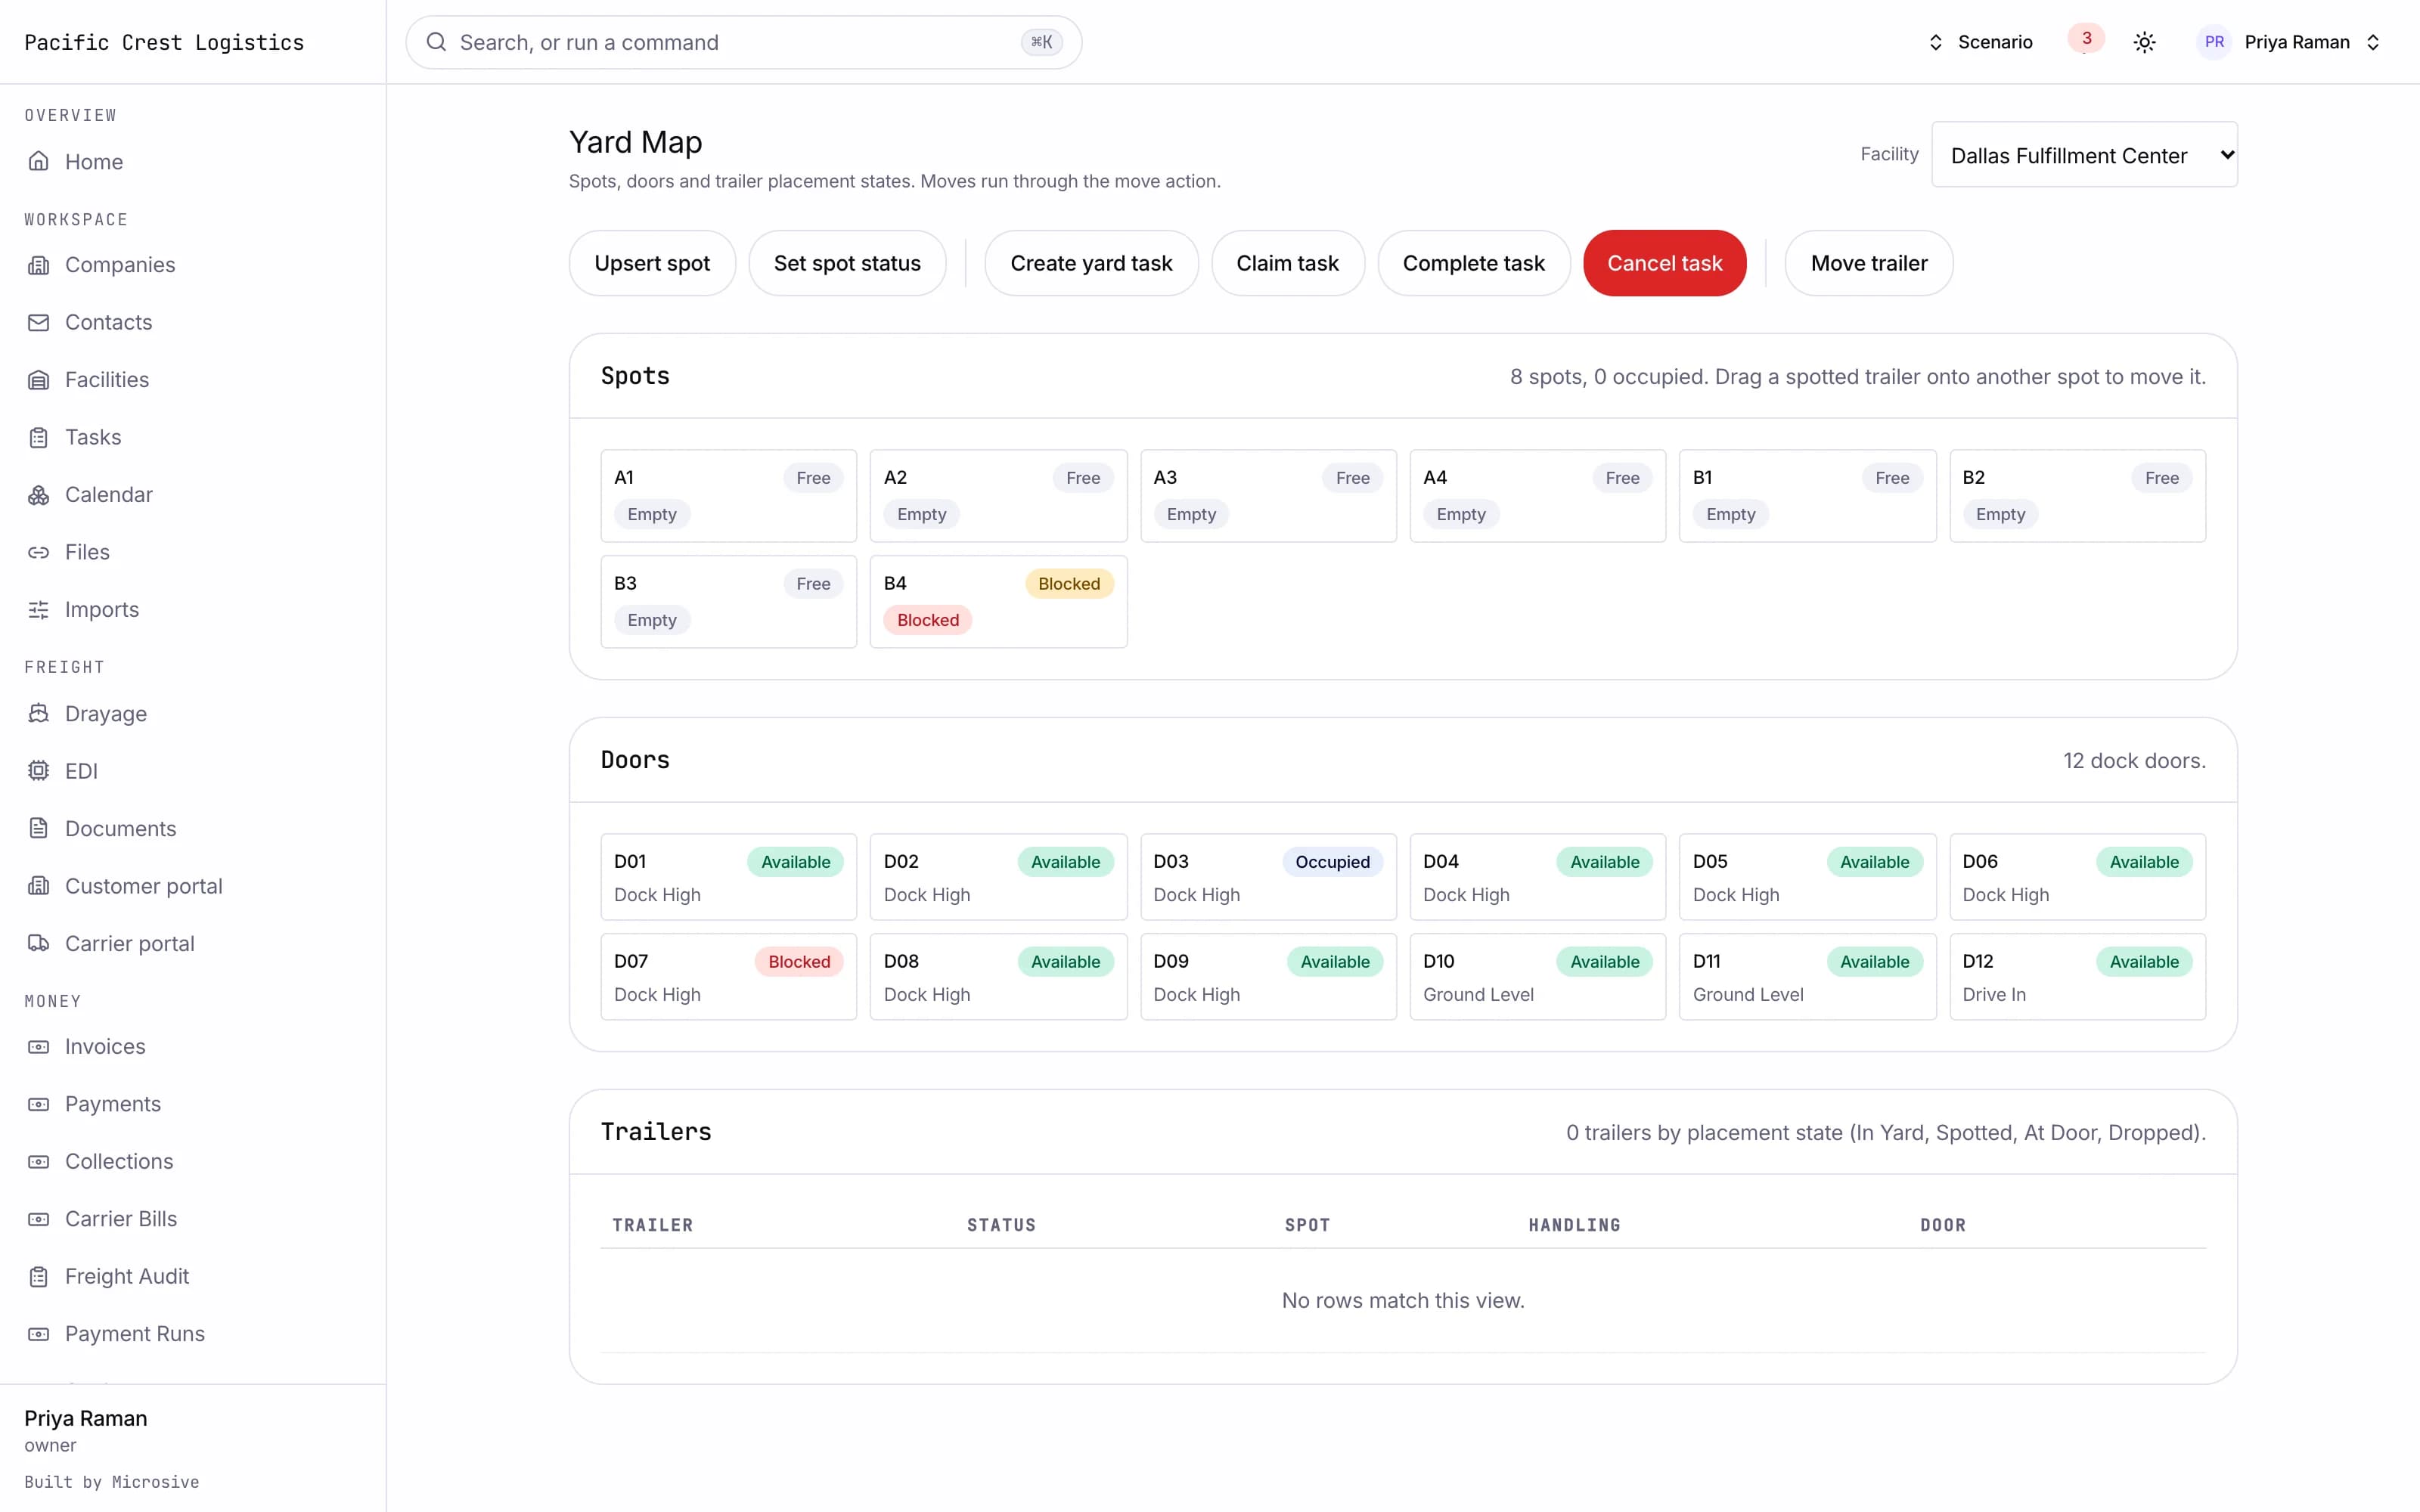Open the notifications badge showing 3

(2086, 39)
